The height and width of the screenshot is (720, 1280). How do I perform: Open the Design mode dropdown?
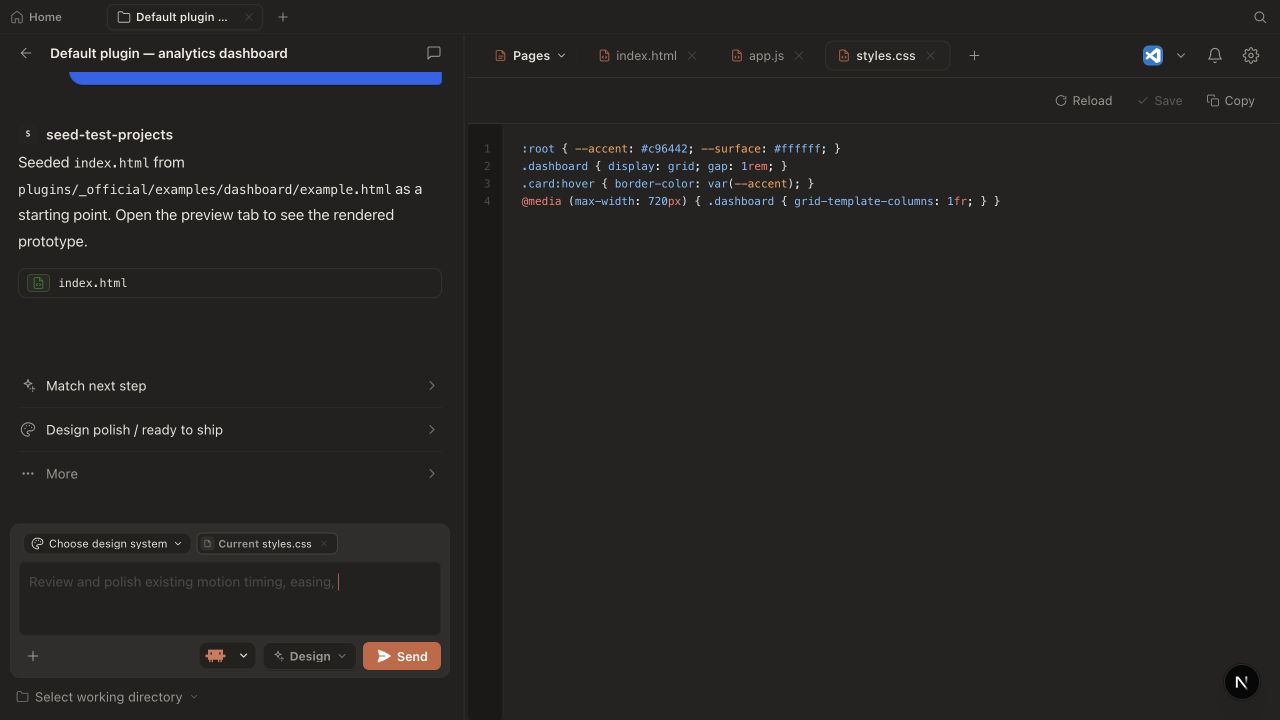(310, 656)
